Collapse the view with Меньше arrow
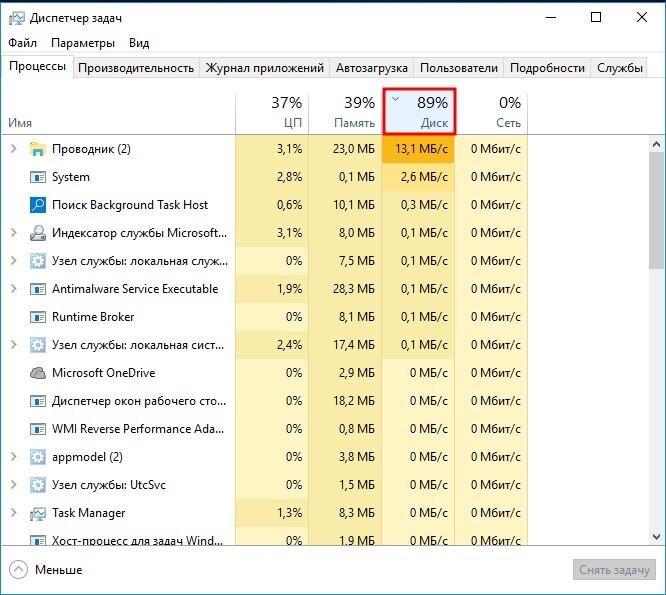The image size is (666, 595). tap(18, 570)
